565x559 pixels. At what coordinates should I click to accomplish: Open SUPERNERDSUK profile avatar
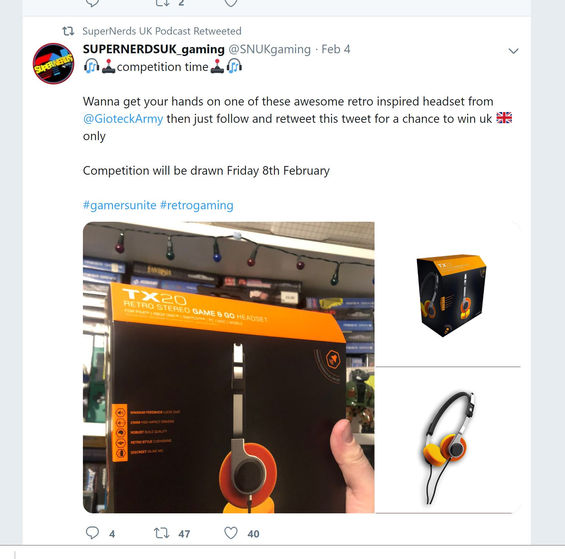53,63
